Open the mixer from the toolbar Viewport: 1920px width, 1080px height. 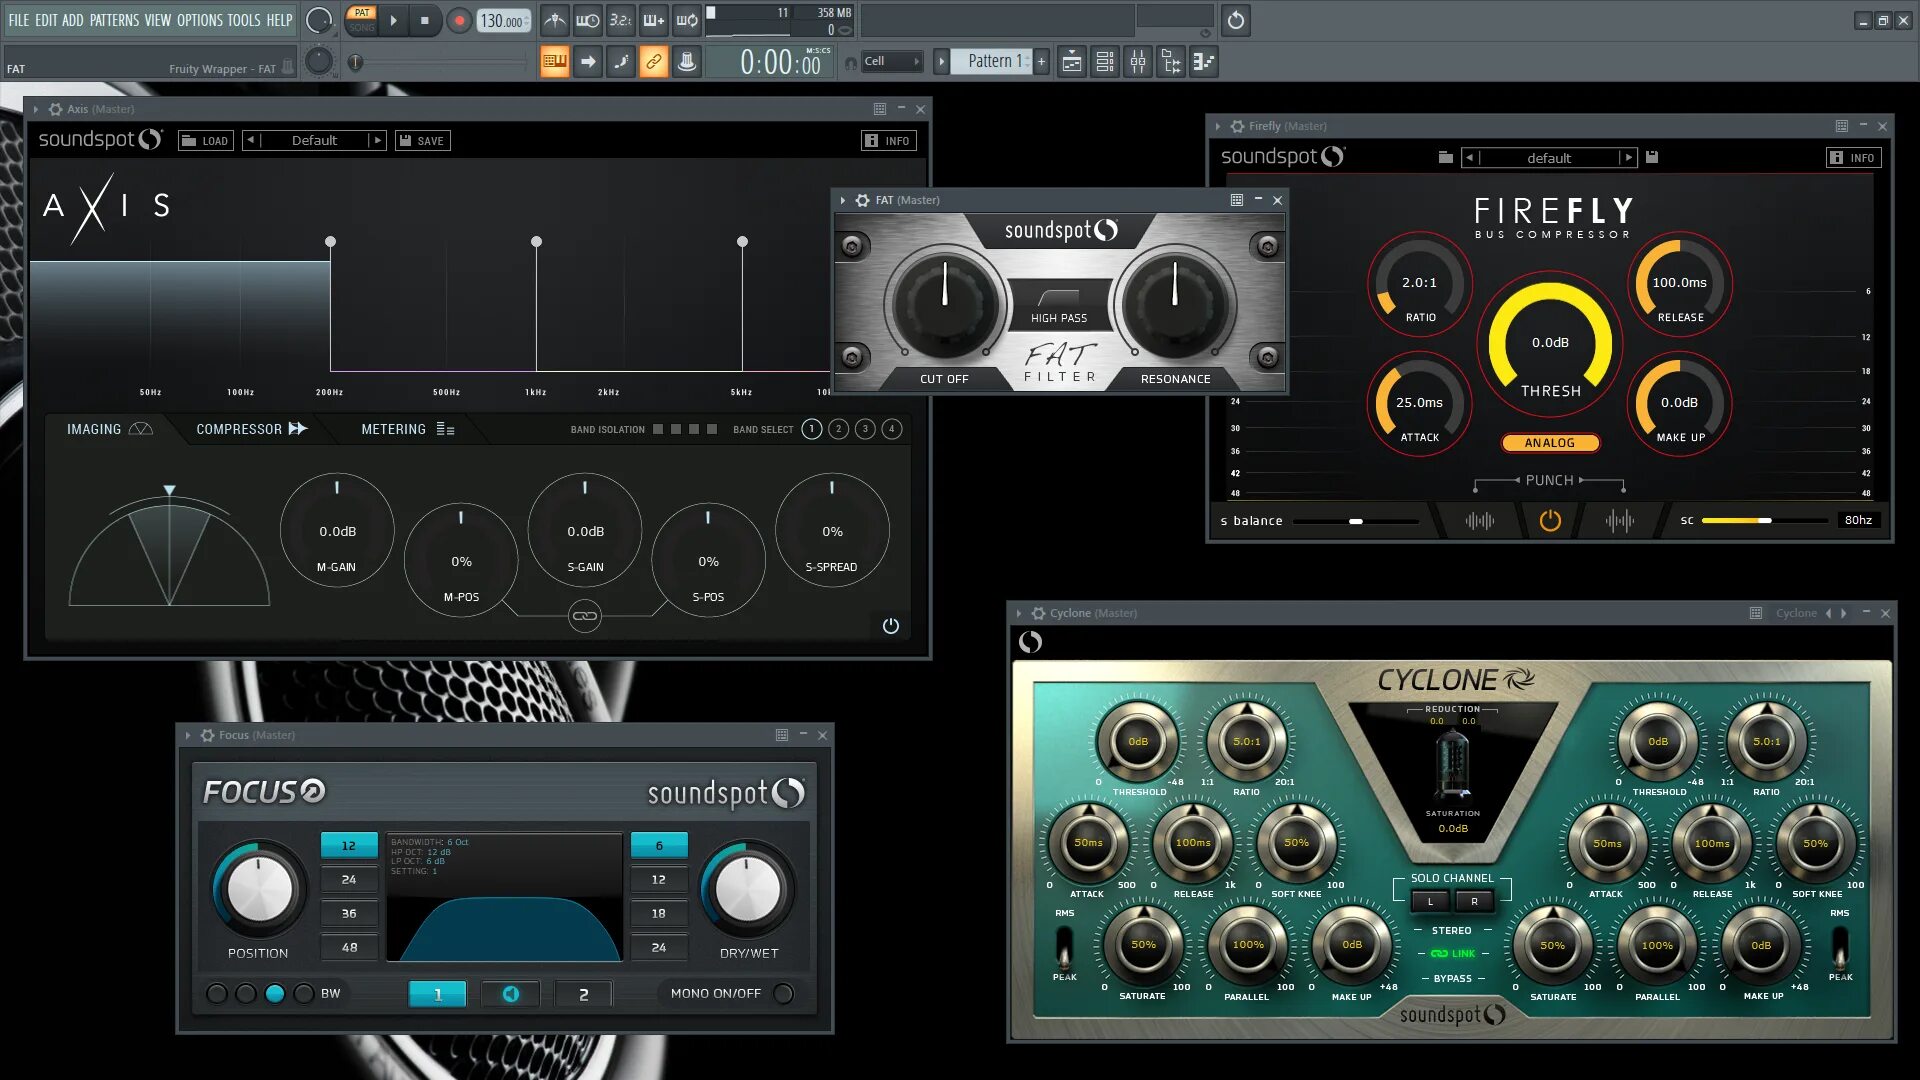[1138, 62]
